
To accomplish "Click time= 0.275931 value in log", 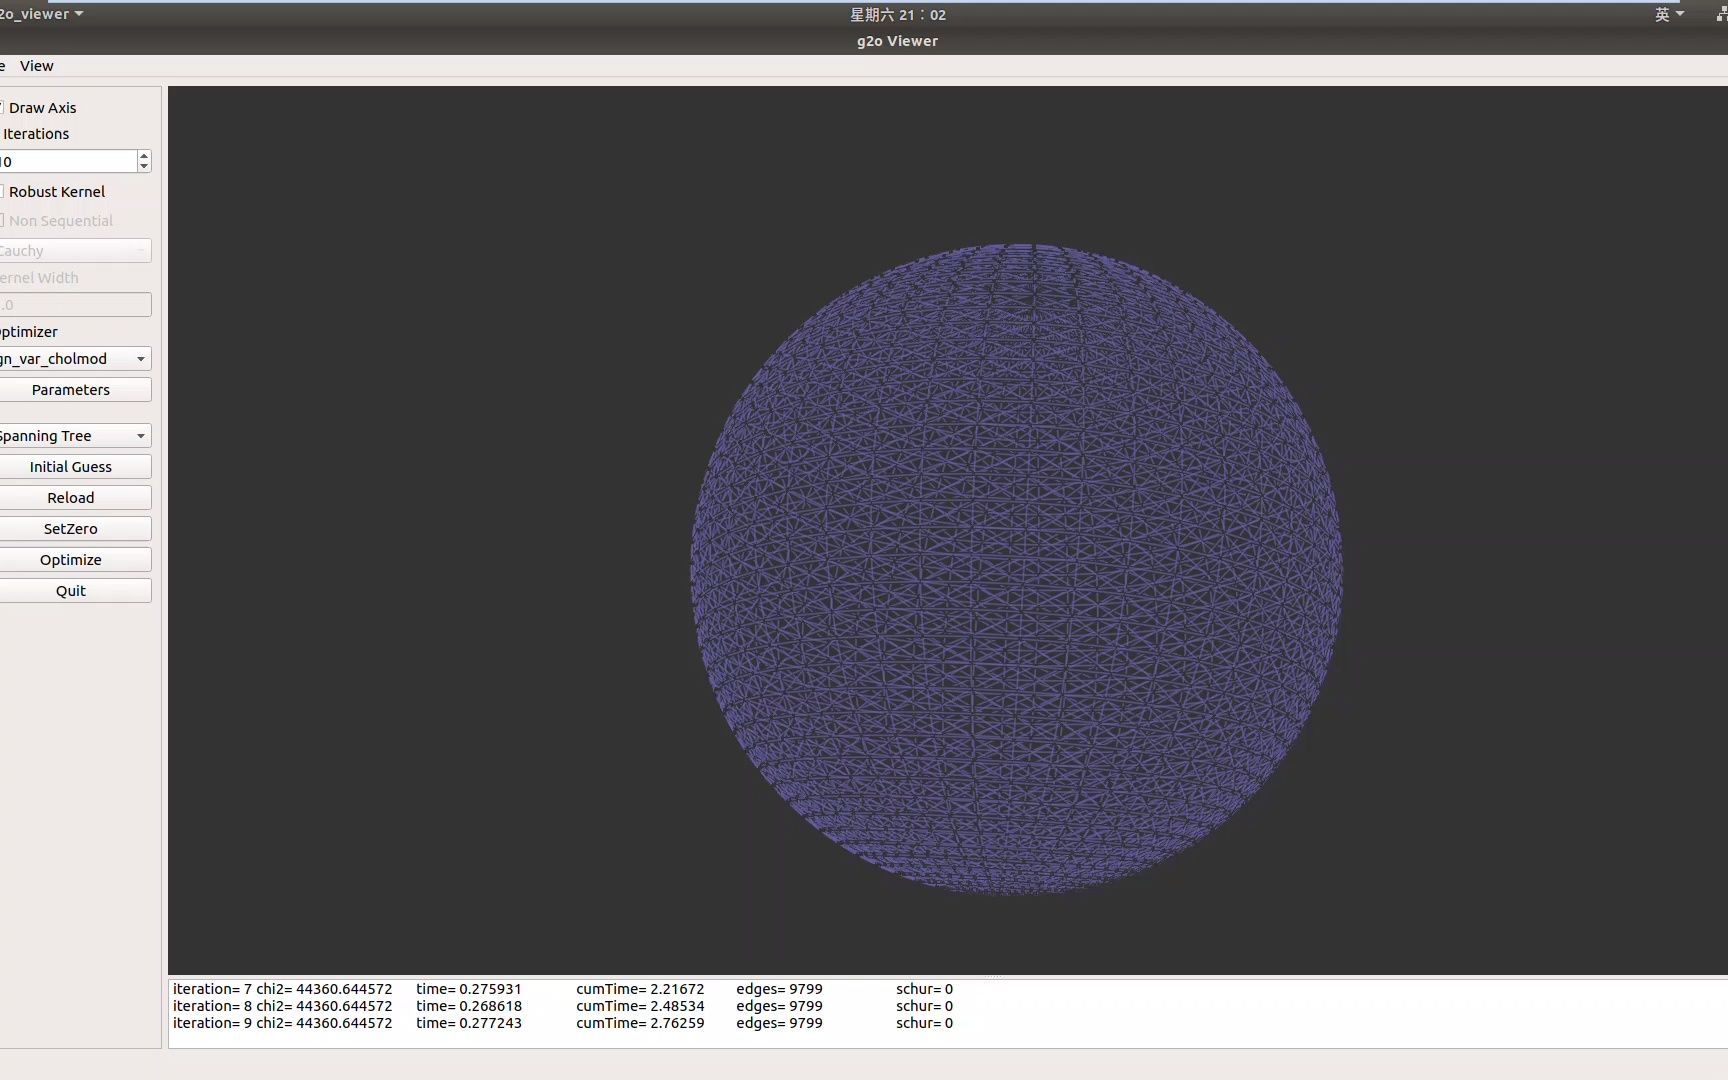I will coord(469,989).
